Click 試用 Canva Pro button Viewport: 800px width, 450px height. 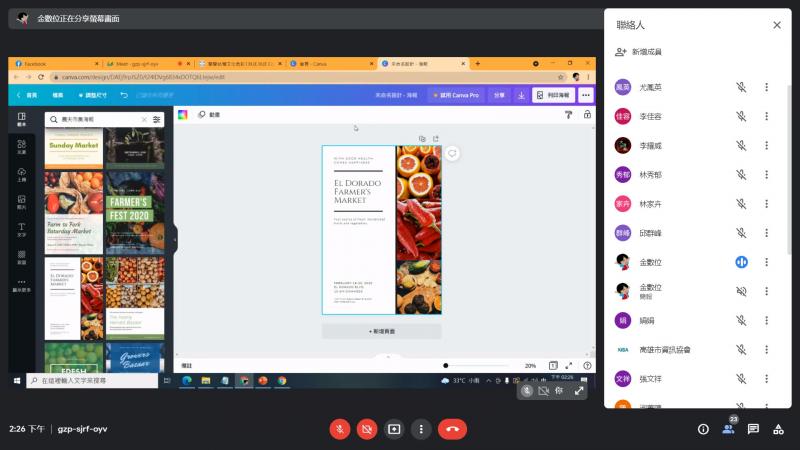[456, 95]
